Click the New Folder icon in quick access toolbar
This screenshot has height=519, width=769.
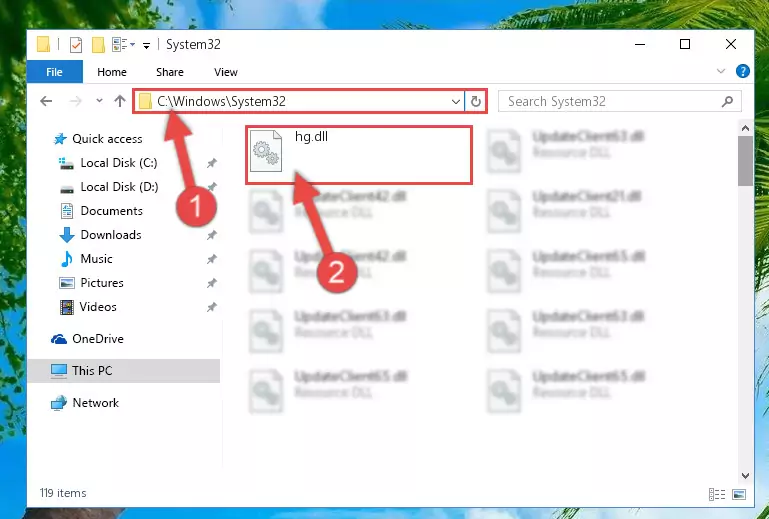98,45
